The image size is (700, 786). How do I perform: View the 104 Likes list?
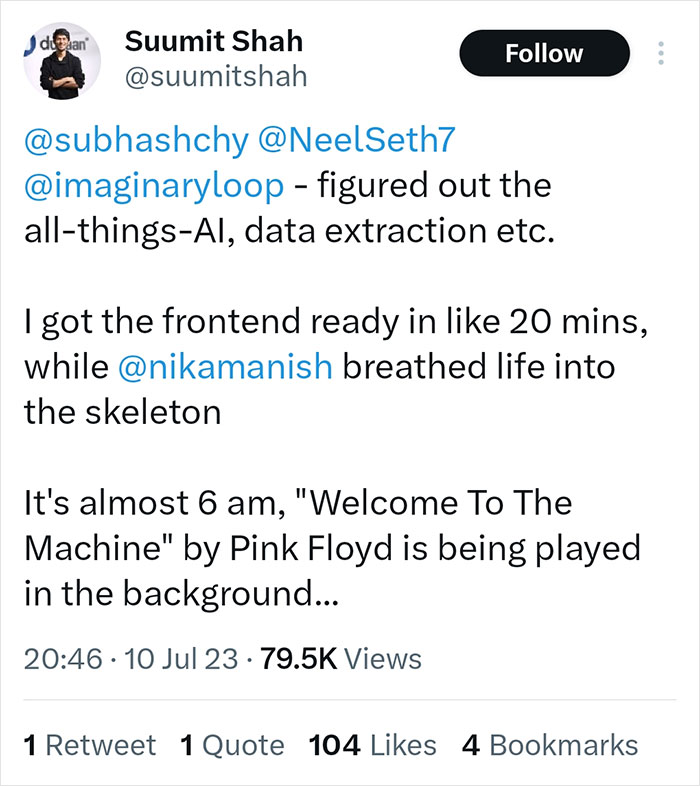(x=372, y=745)
